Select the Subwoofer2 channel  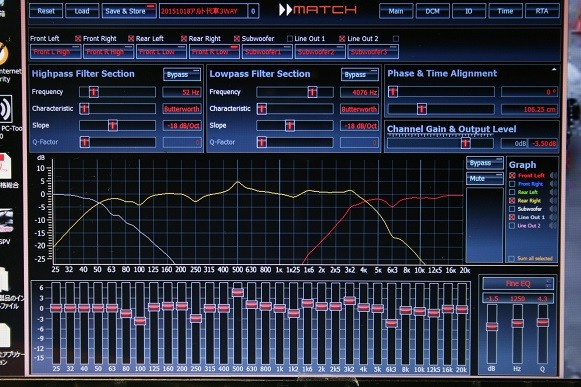coord(320,52)
